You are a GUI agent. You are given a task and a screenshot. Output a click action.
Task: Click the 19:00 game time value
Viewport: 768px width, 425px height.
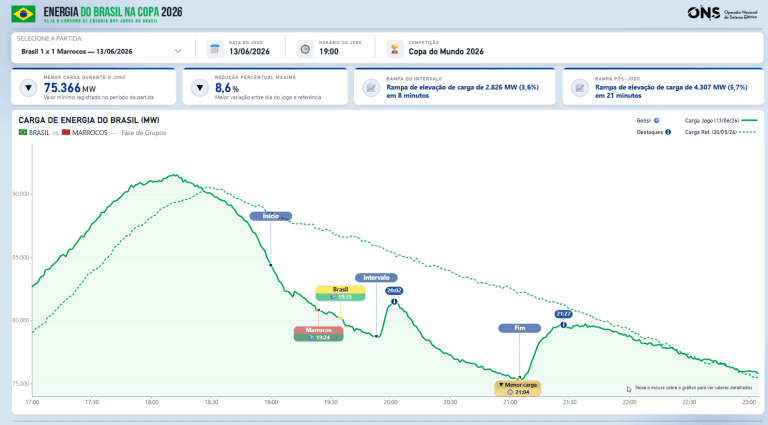point(329,51)
